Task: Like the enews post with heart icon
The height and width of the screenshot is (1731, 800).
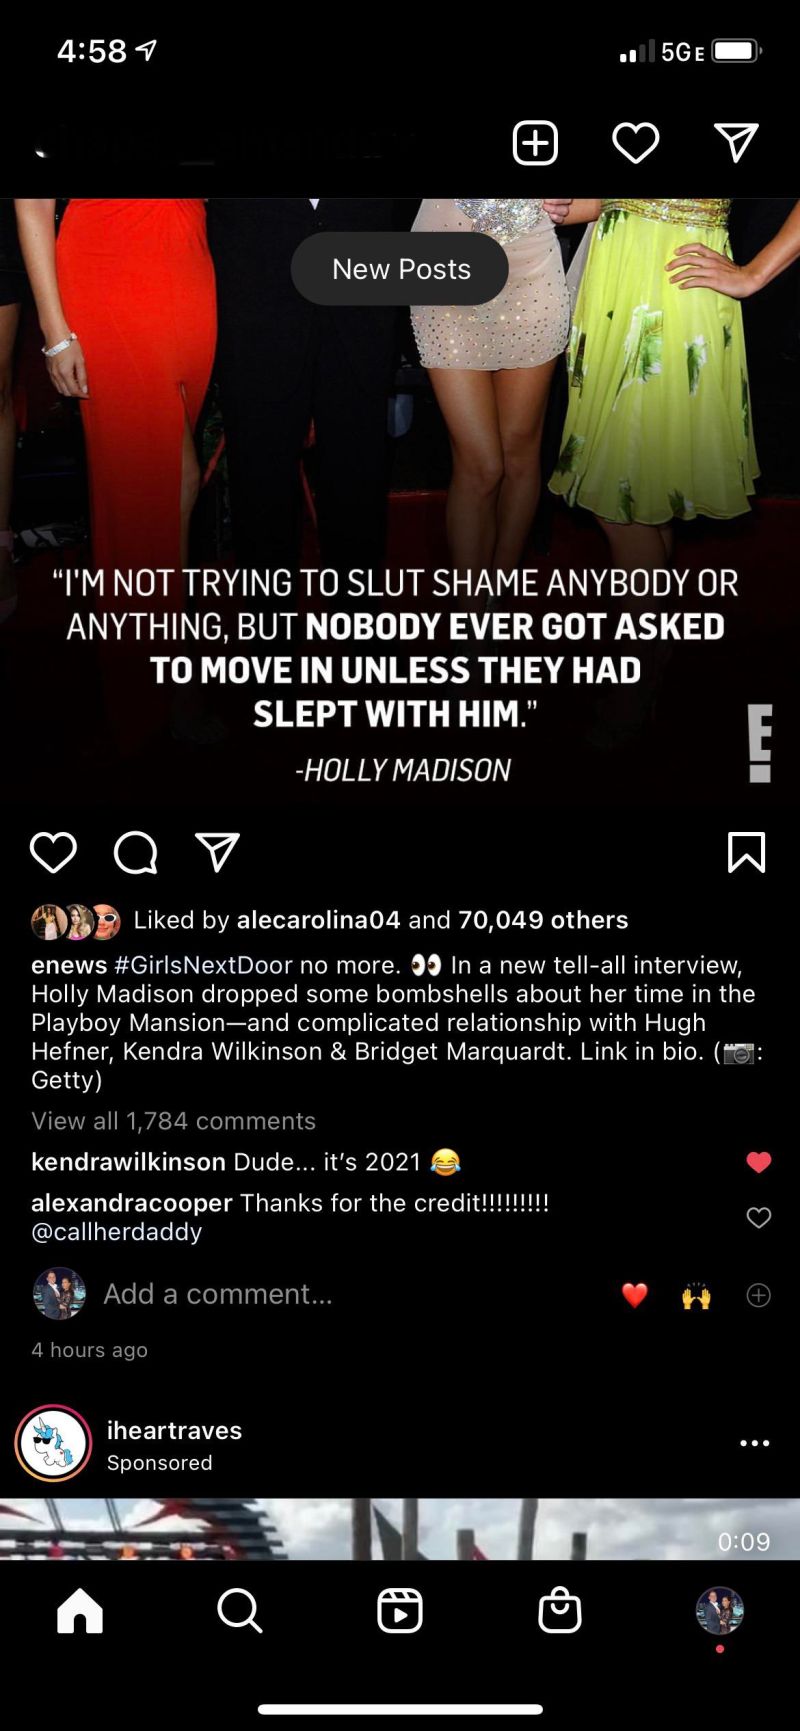Action: (53, 853)
